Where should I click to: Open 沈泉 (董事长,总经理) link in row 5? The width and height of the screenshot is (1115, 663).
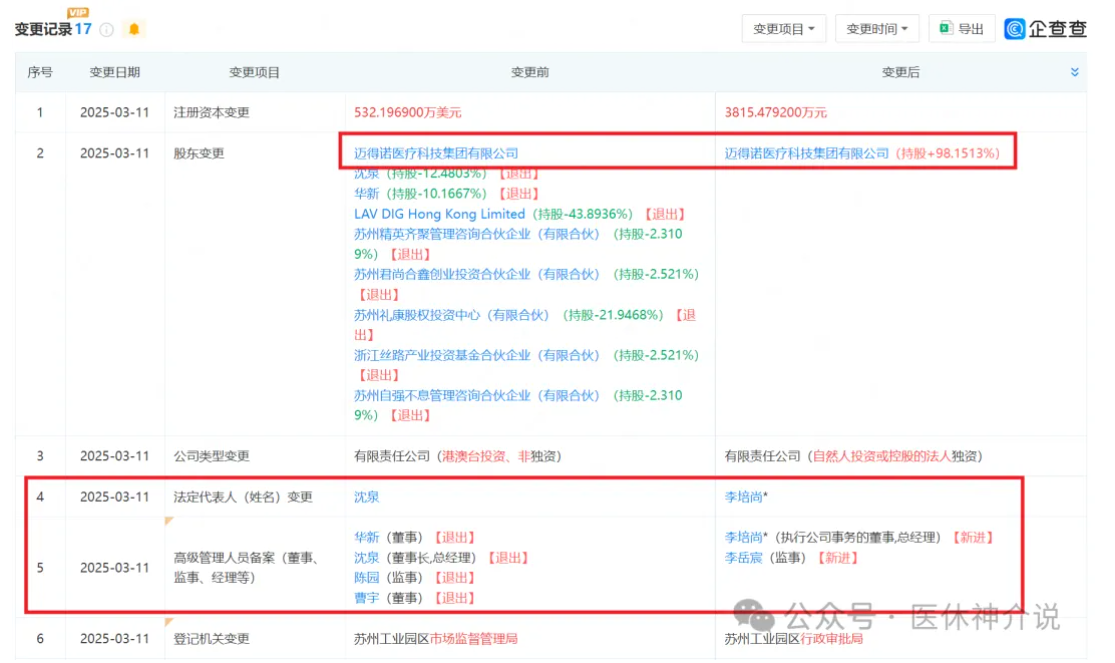tap(366, 558)
